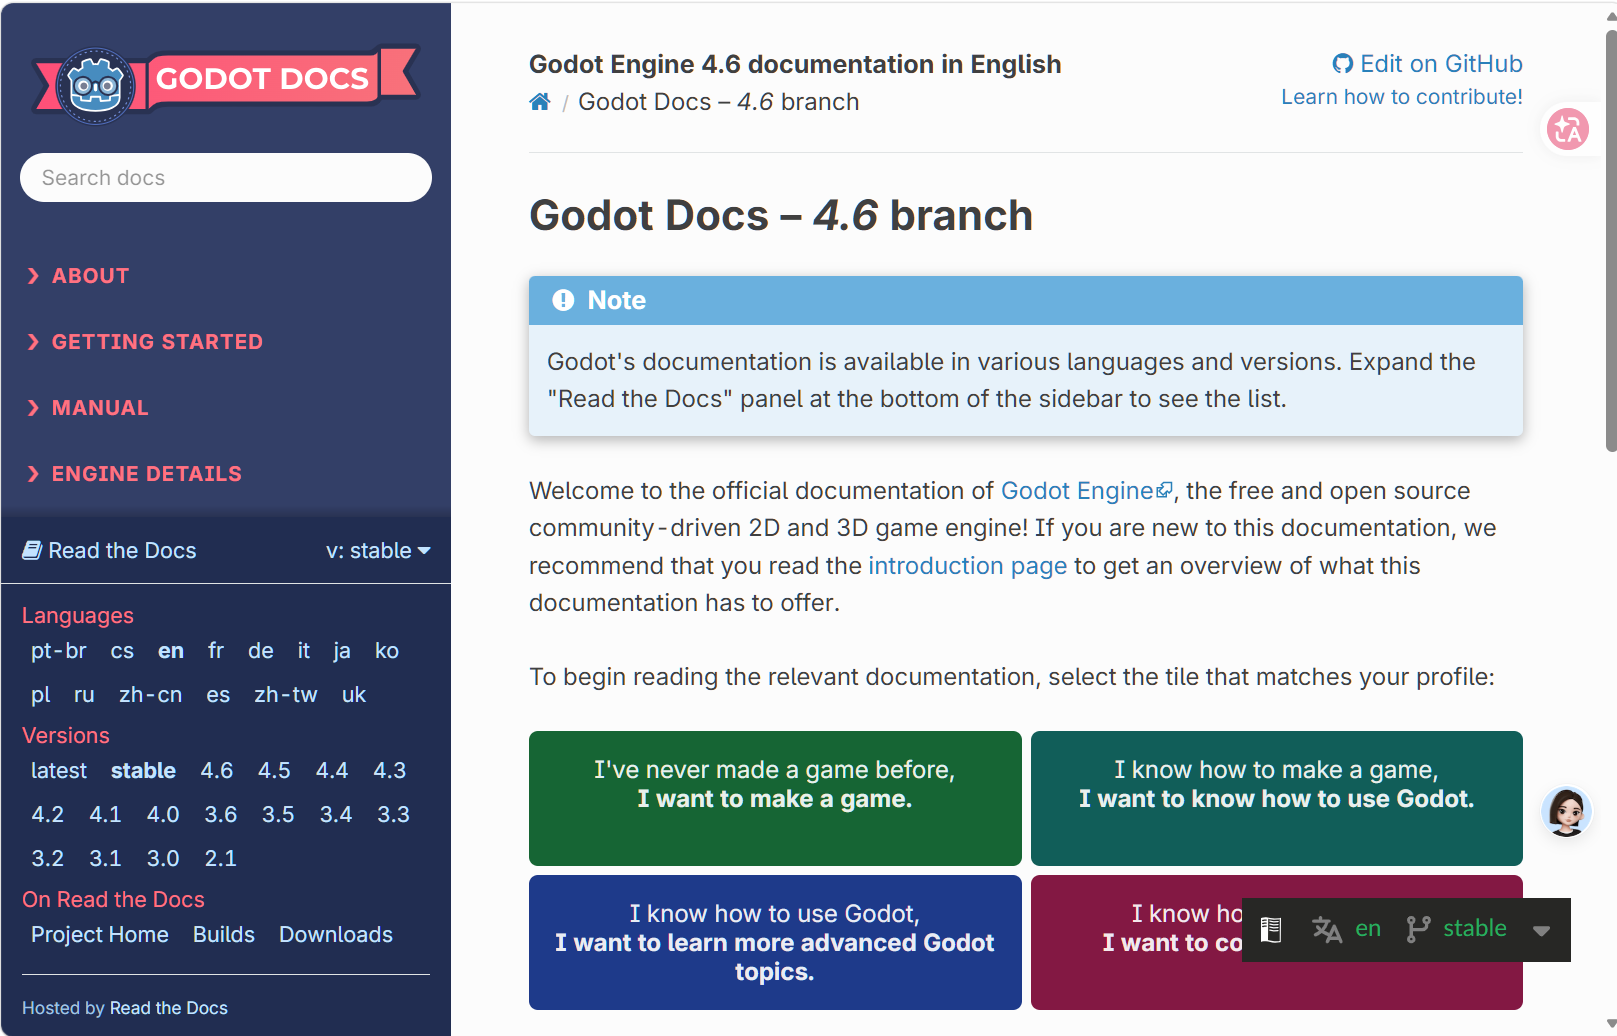Click the home breadcrumb icon
The height and width of the screenshot is (1036, 1617).
540,102
